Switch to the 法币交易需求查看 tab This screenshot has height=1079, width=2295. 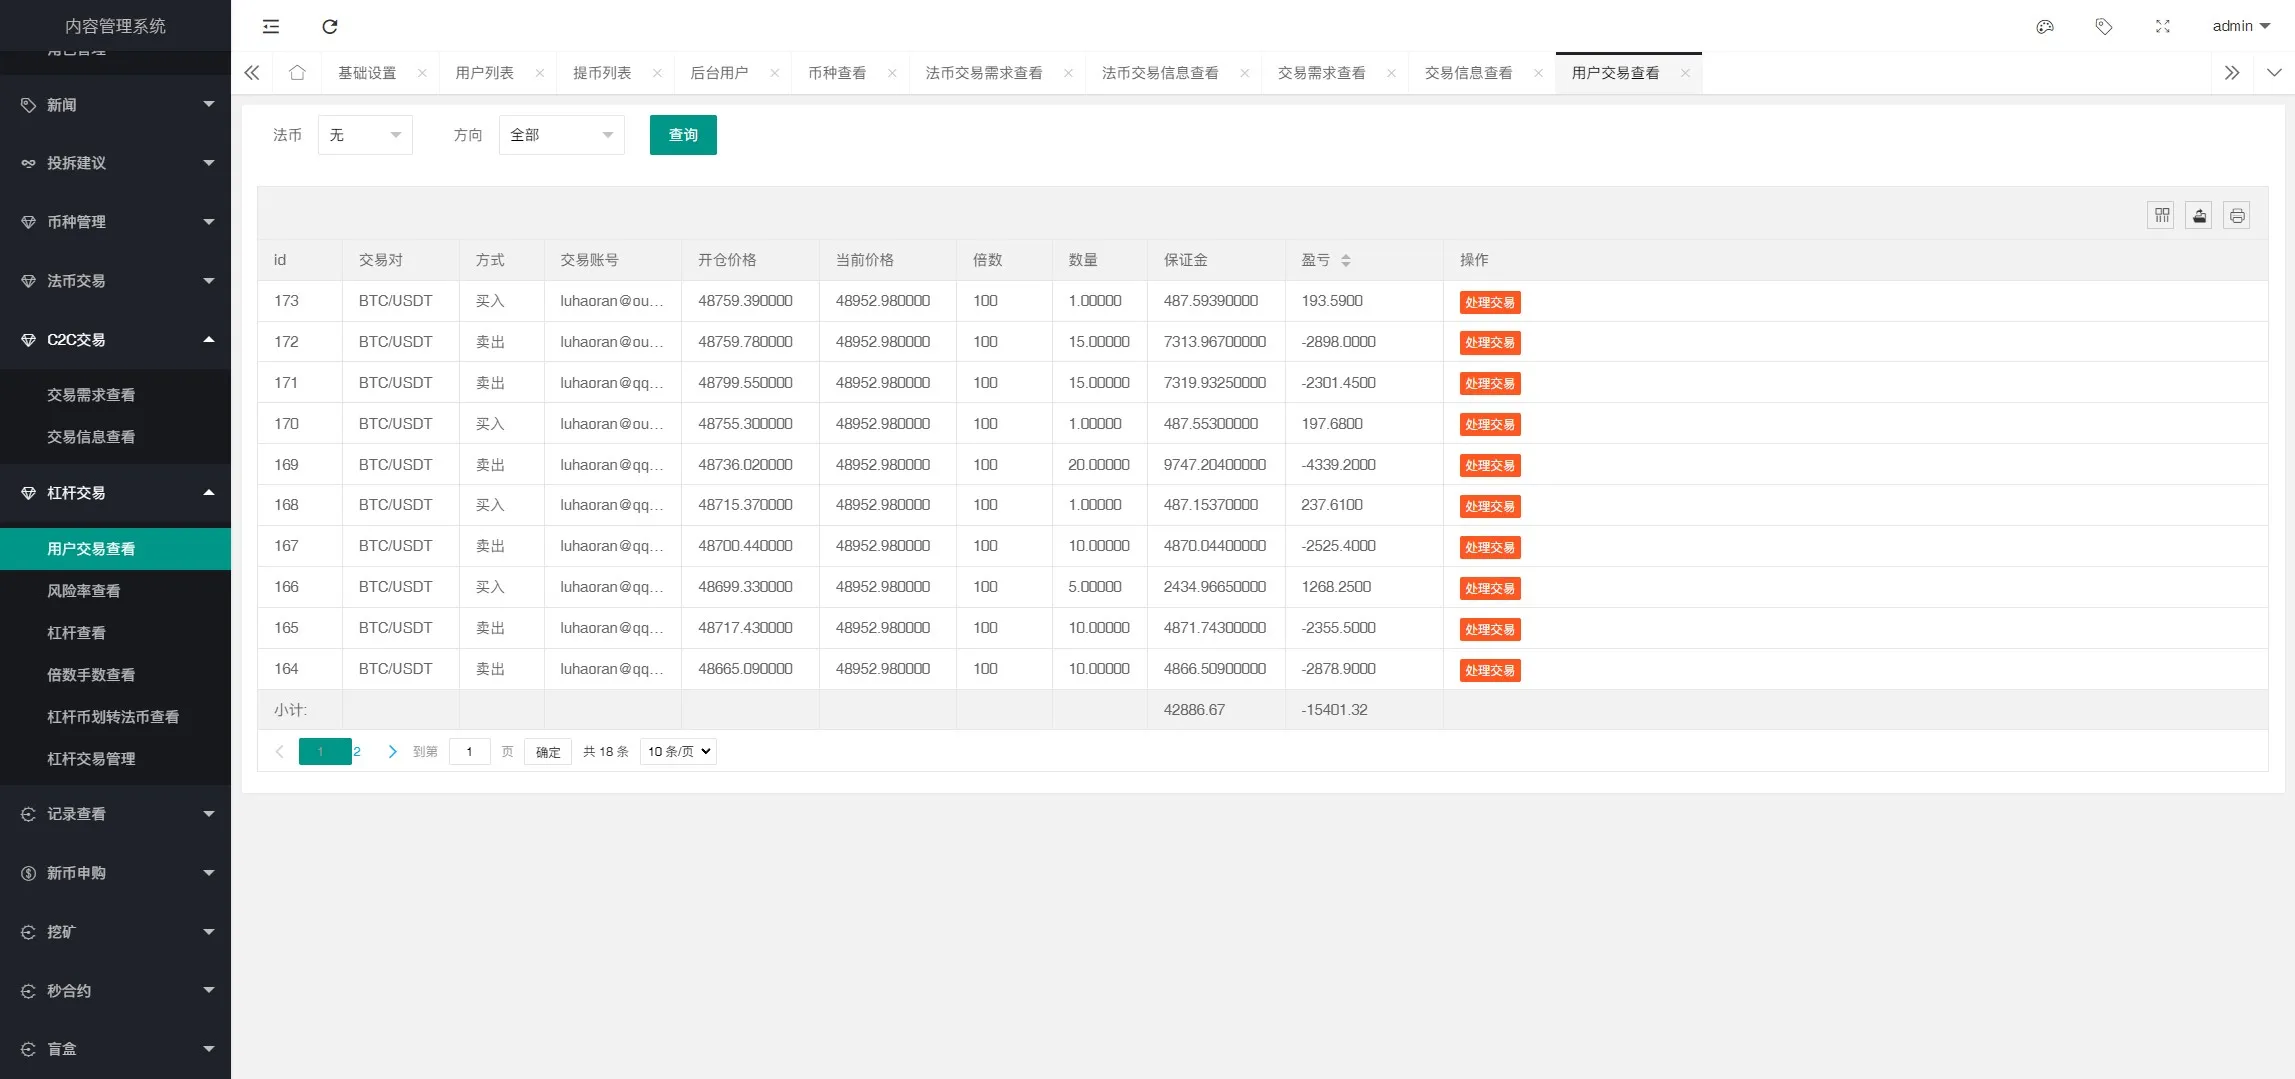pos(984,73)
